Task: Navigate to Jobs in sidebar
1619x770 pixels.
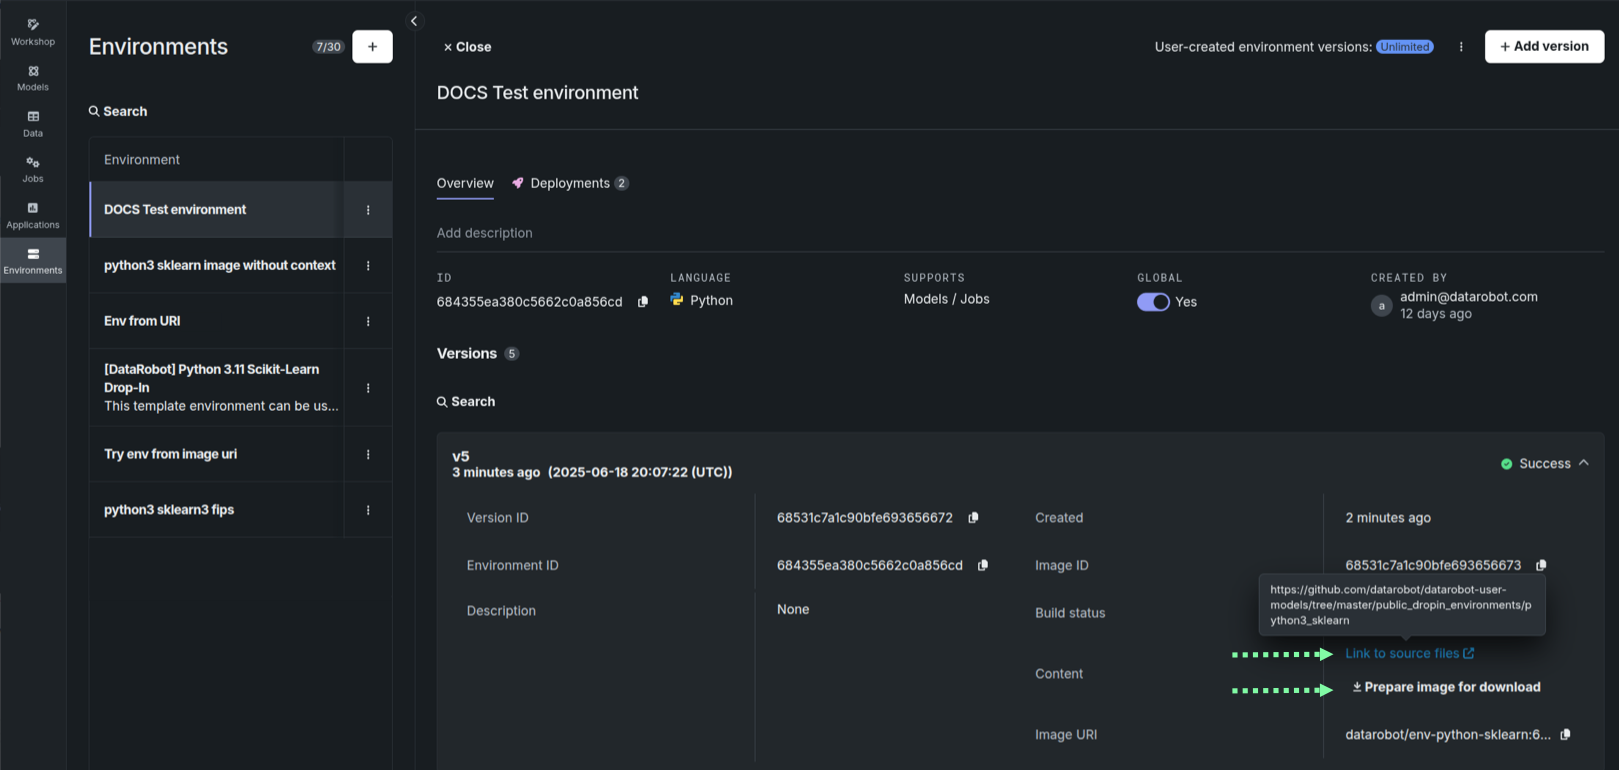Action: (x=33, y=169)
